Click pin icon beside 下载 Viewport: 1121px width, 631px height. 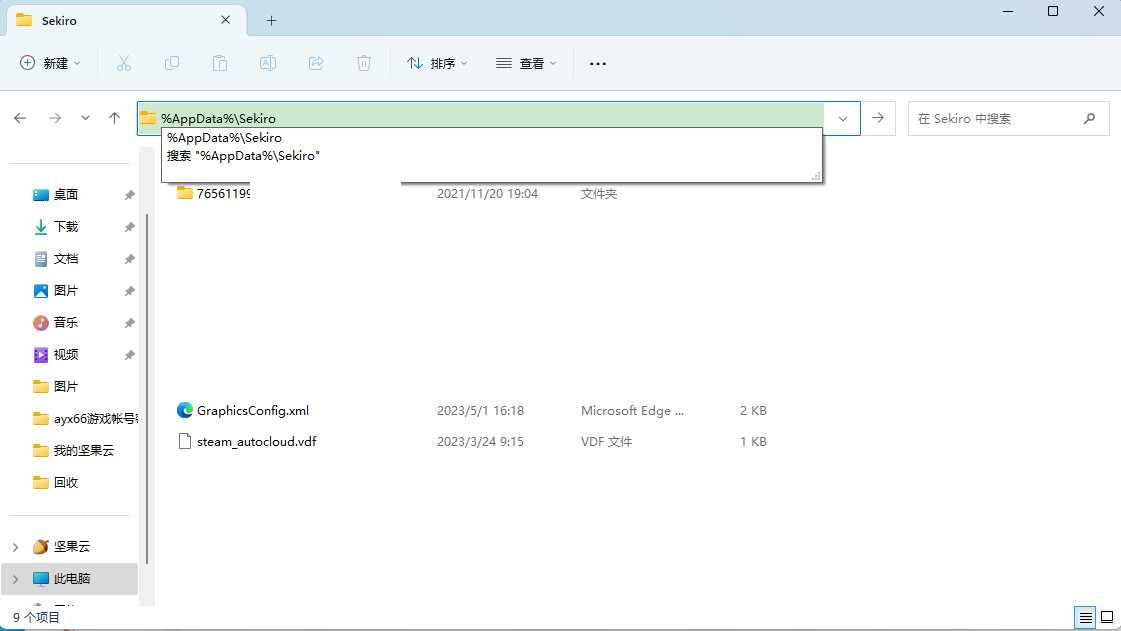coord(129,227)
